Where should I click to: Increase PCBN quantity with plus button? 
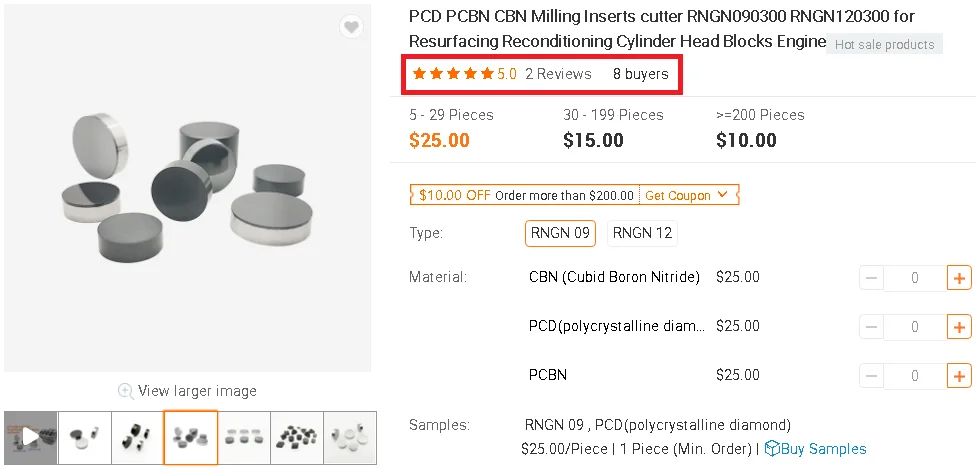click(x=959, y=376)
